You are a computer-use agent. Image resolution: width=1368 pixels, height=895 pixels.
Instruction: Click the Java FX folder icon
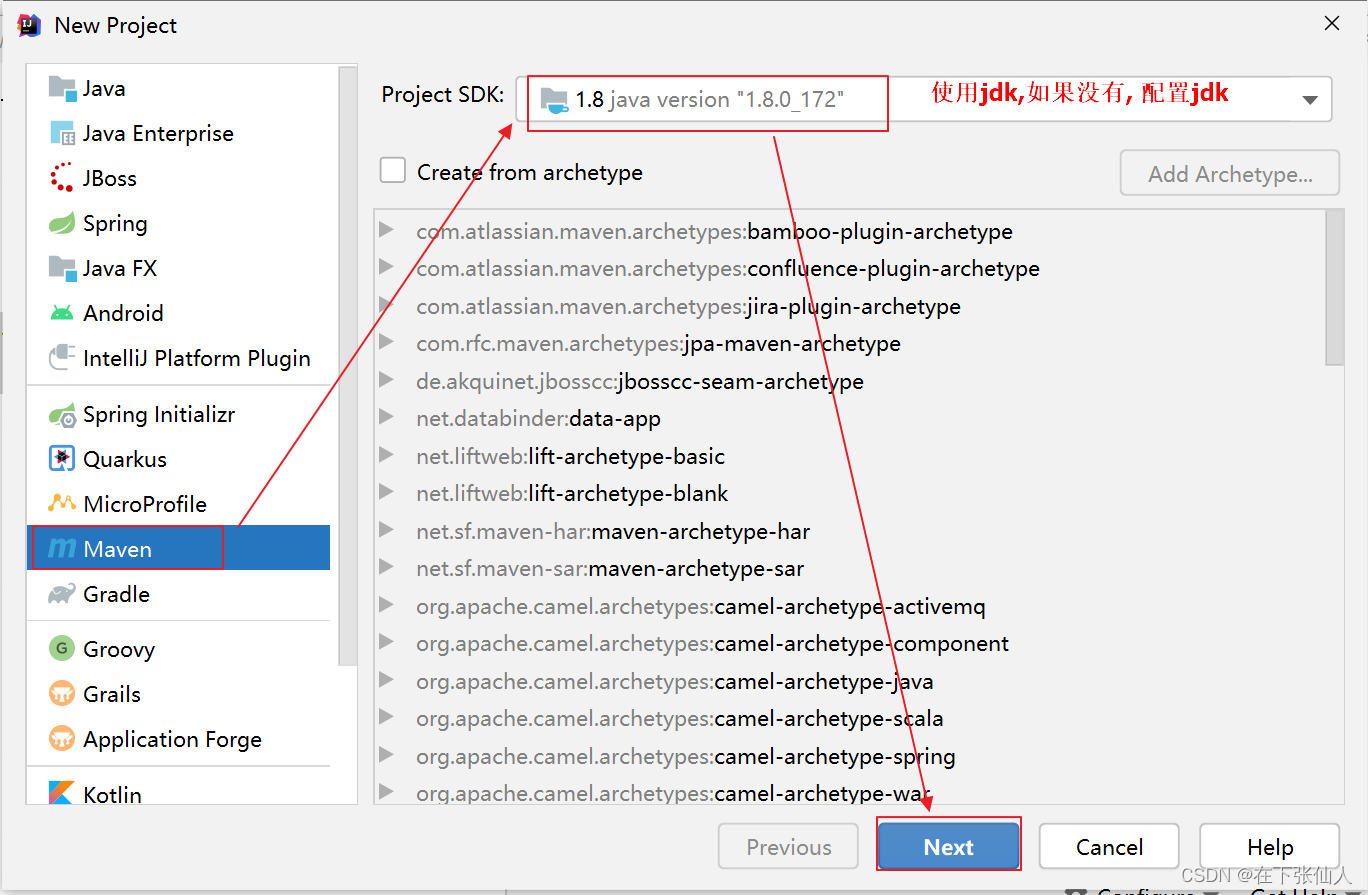(x=62, y=268)
